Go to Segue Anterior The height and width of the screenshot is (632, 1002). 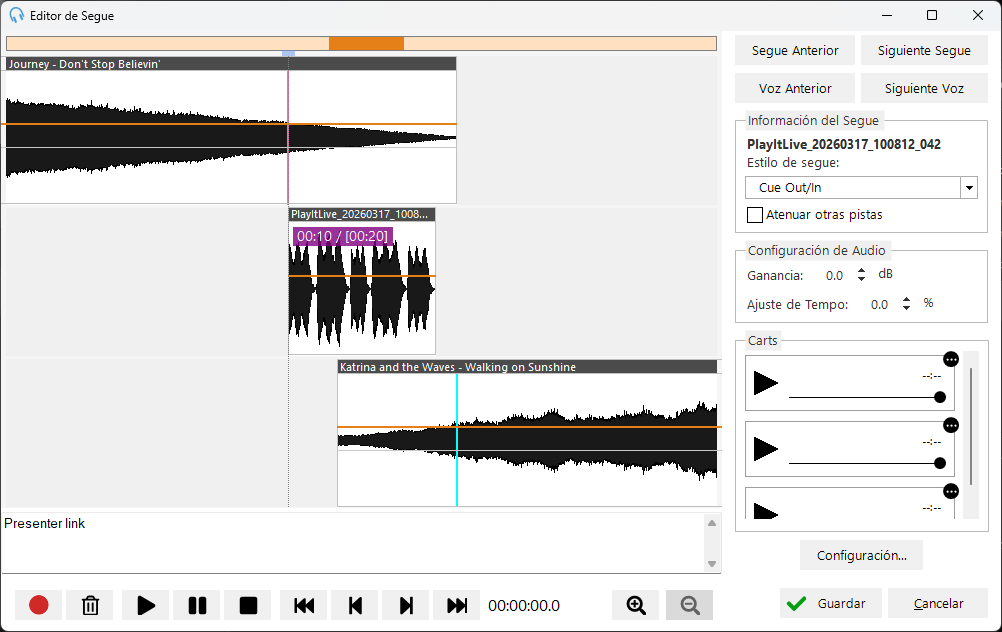pos(795,50)
